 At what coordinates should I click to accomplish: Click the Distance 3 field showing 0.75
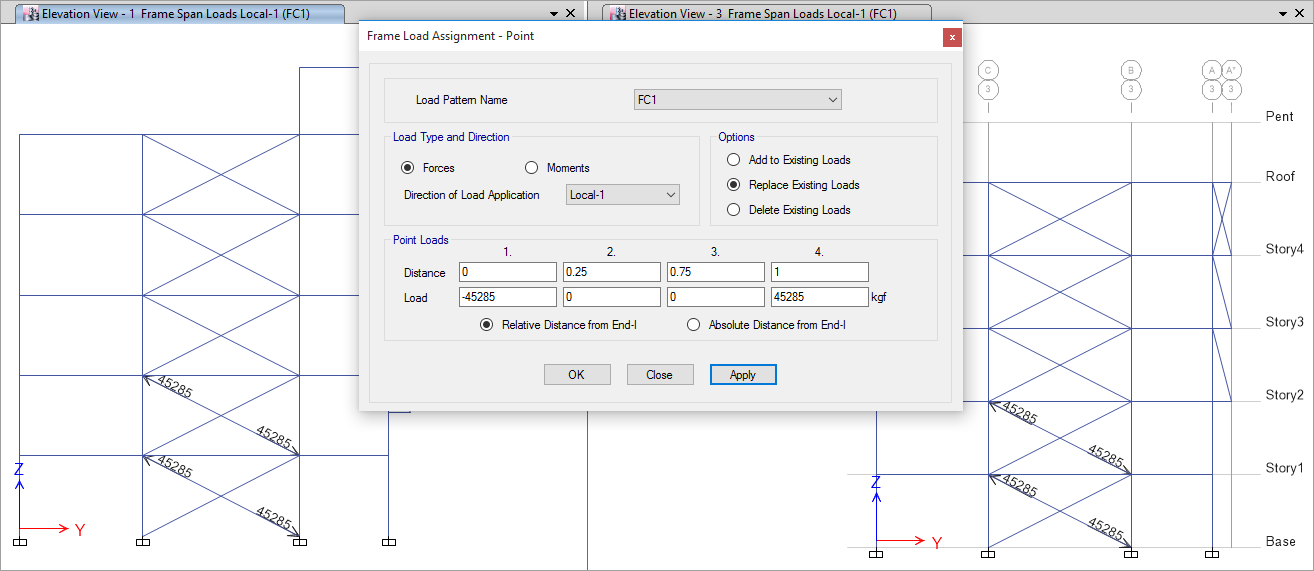(x=715, y=272)
